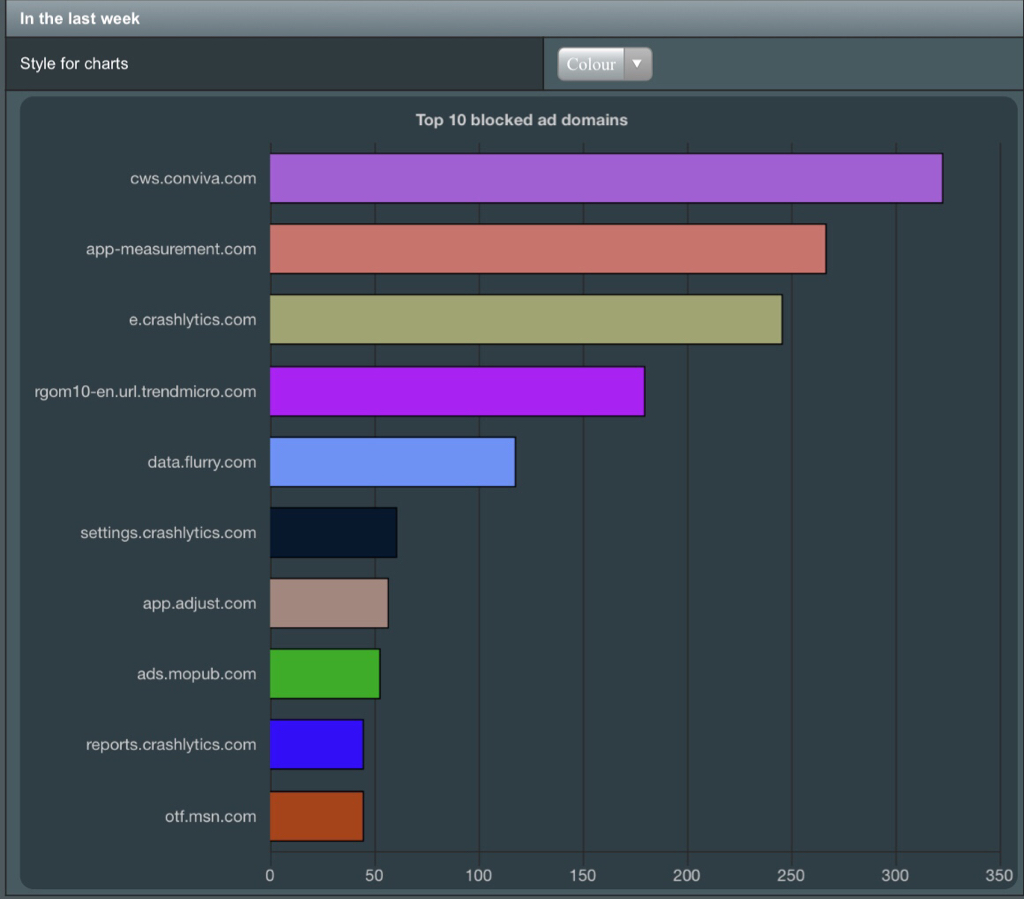This screenshot has width=1024, height=899.
Task: Select the reports.crashlytics.com blue bar
Action: click(317, 744)
